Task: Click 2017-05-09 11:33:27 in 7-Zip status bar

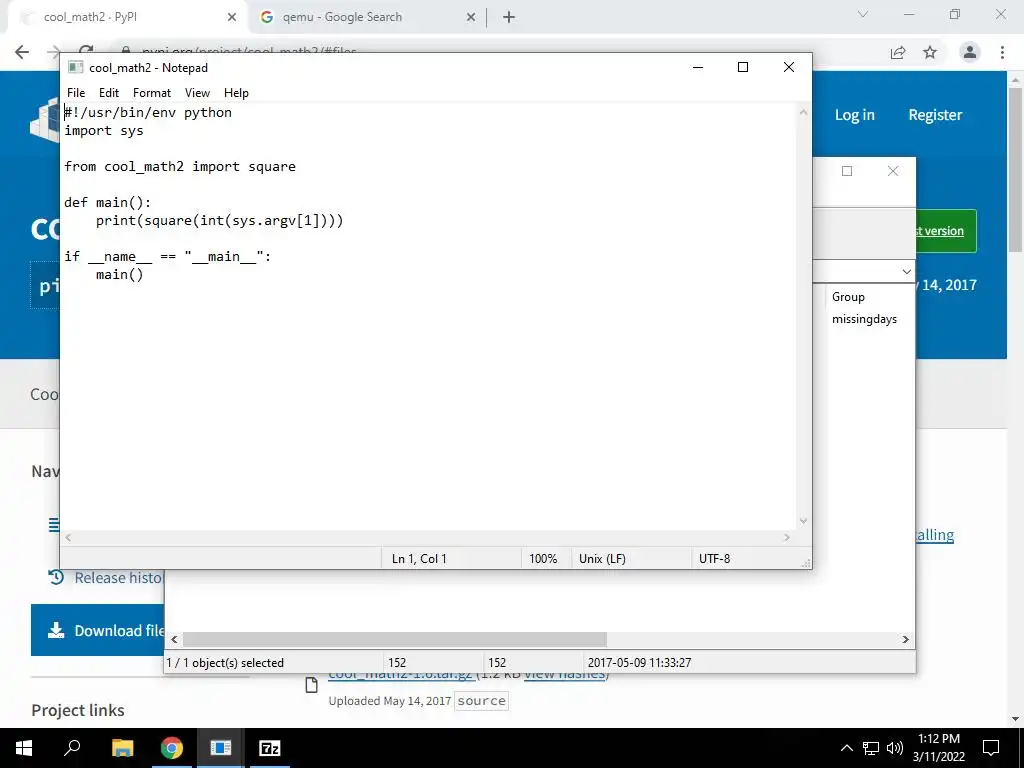Action: coord(639,662)
